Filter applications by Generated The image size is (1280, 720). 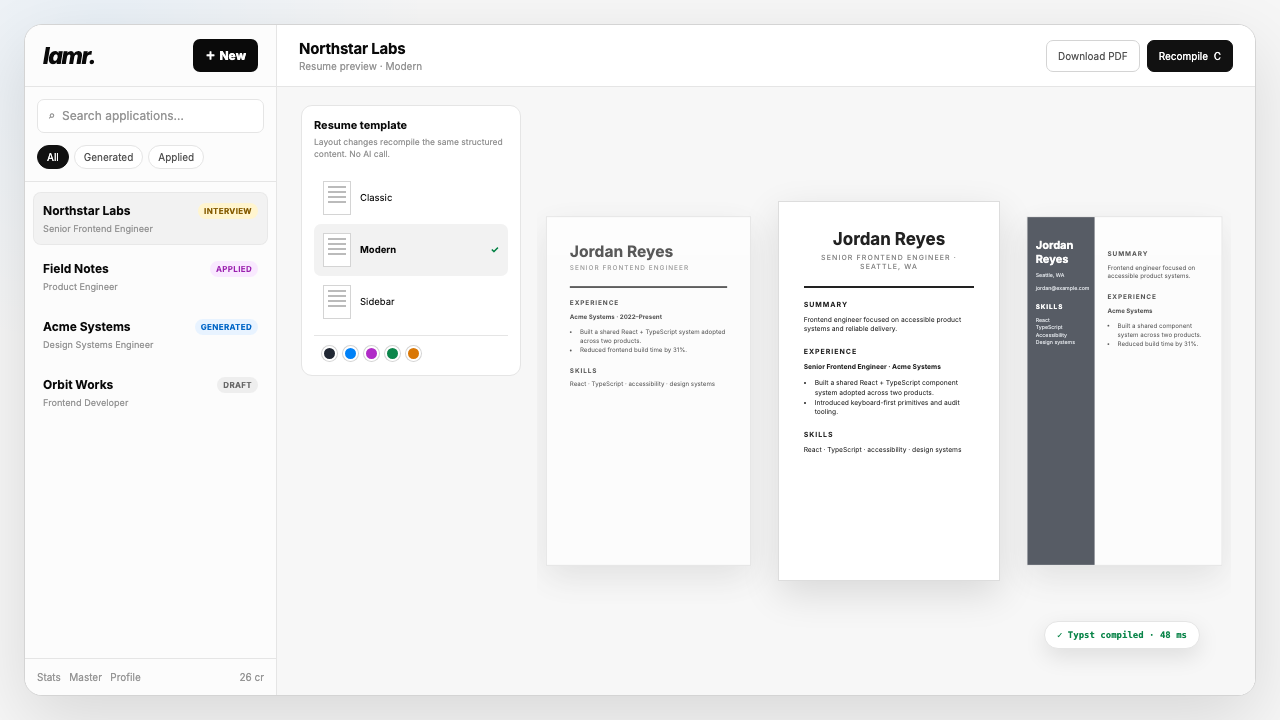[108, 157]
